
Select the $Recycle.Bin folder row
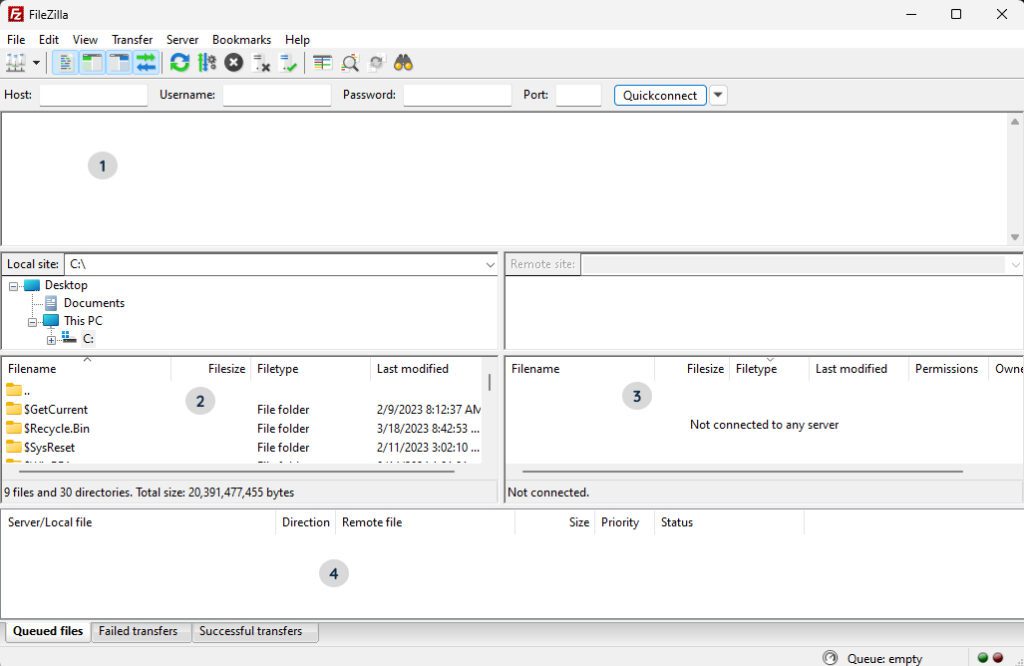click(242, 428)
